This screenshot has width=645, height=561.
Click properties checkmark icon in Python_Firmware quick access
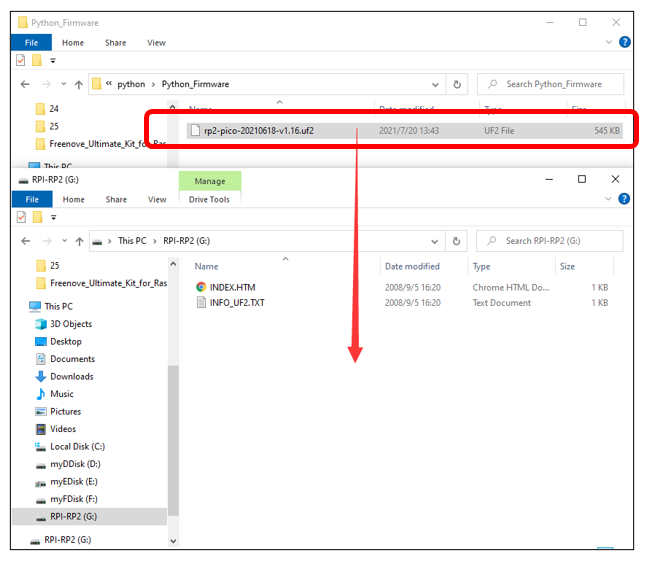[x=21, y=60]
